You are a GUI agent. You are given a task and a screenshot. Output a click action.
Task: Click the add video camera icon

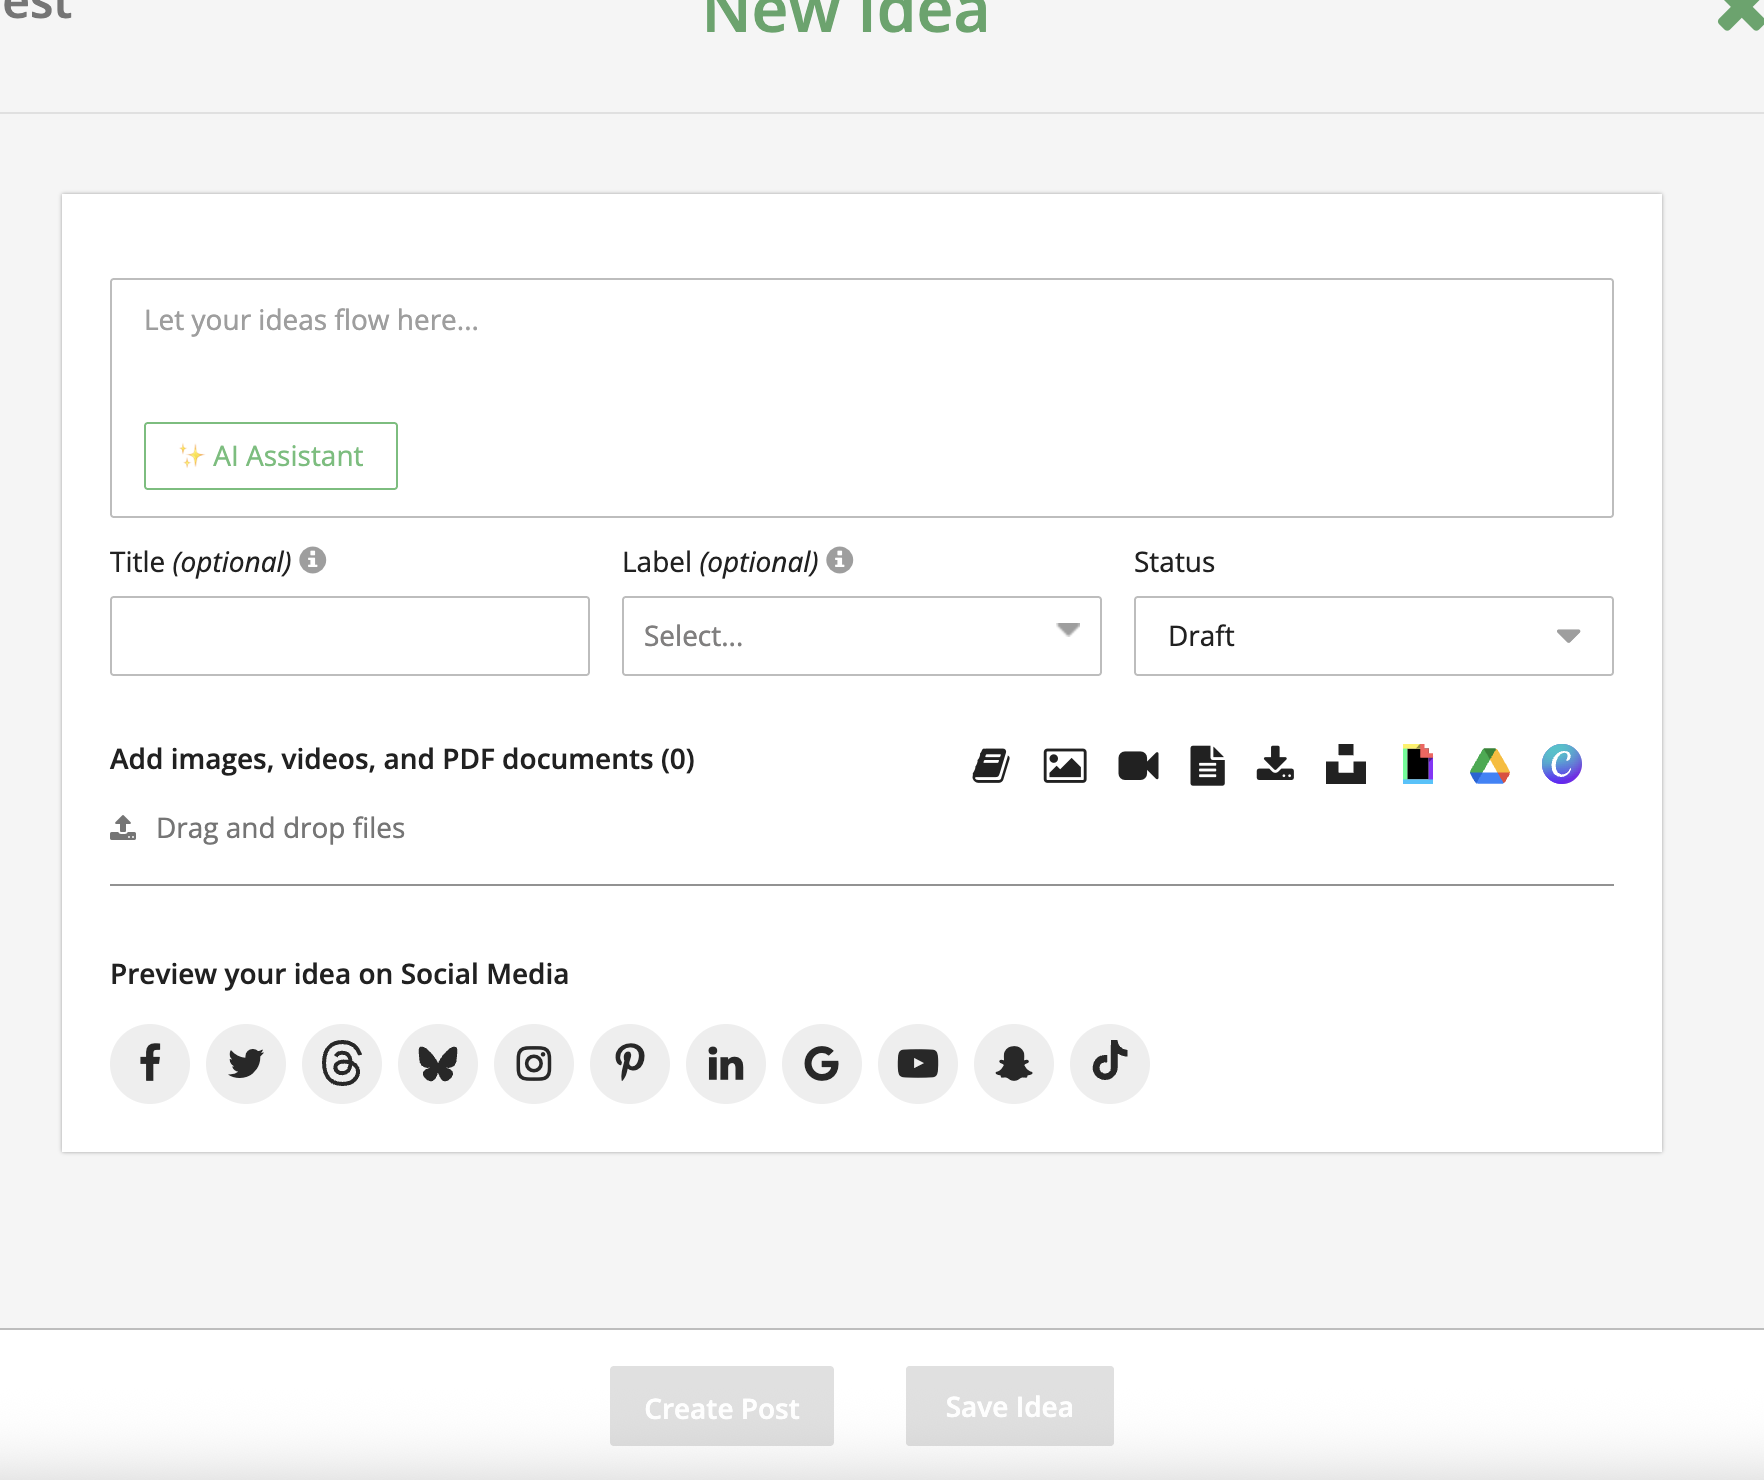point(1138,766)
